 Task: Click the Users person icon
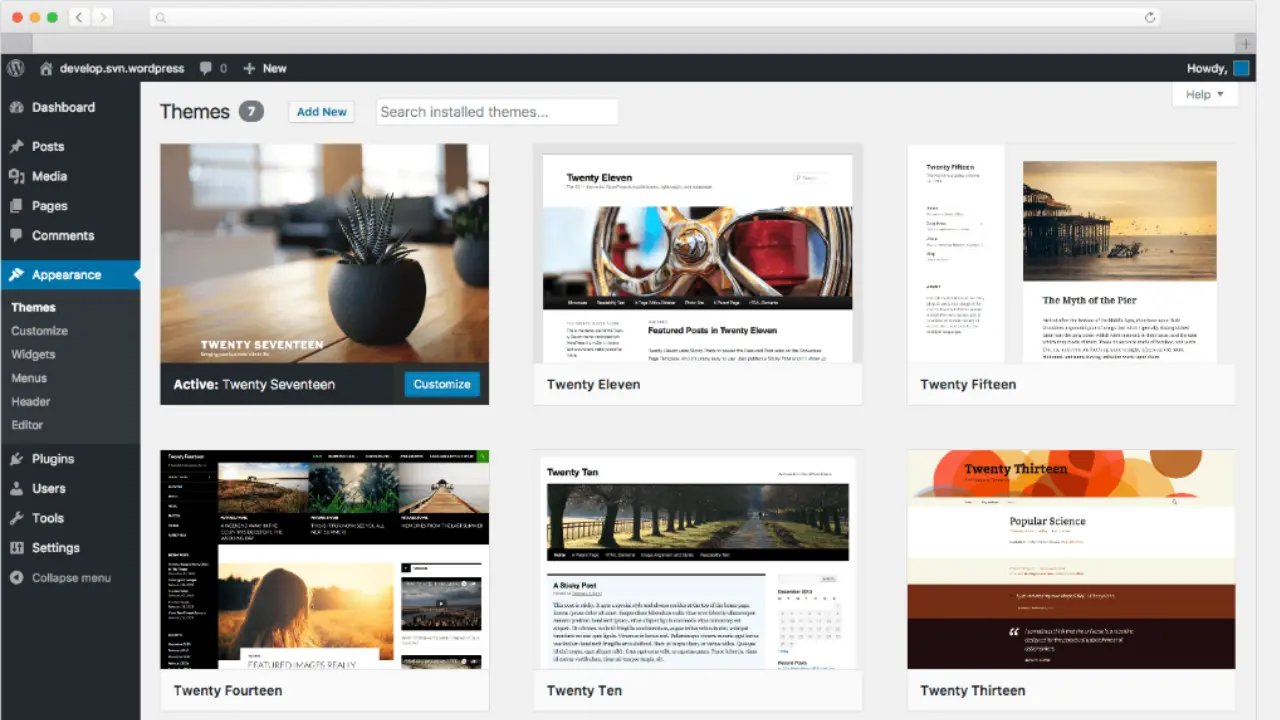tap(16, 489)
